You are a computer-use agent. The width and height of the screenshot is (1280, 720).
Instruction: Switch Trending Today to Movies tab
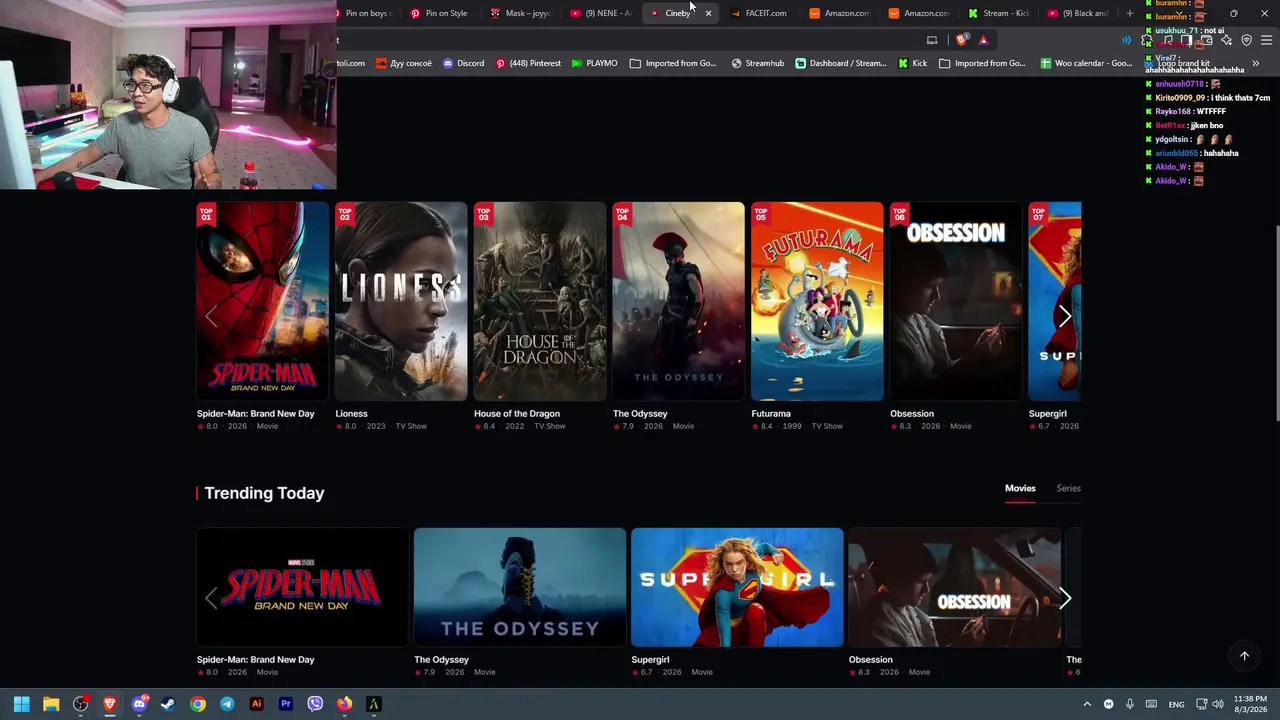(1020, 488)
